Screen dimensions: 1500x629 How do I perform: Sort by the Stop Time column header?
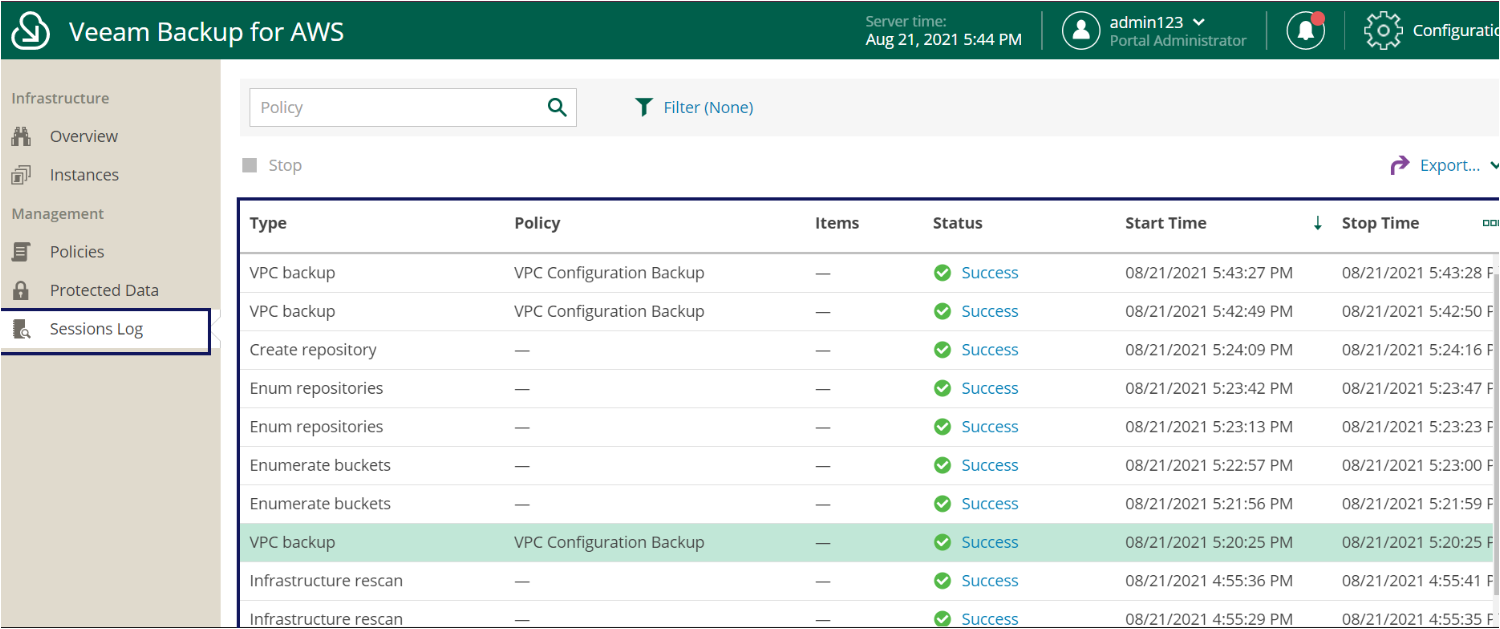(1380, 224)
